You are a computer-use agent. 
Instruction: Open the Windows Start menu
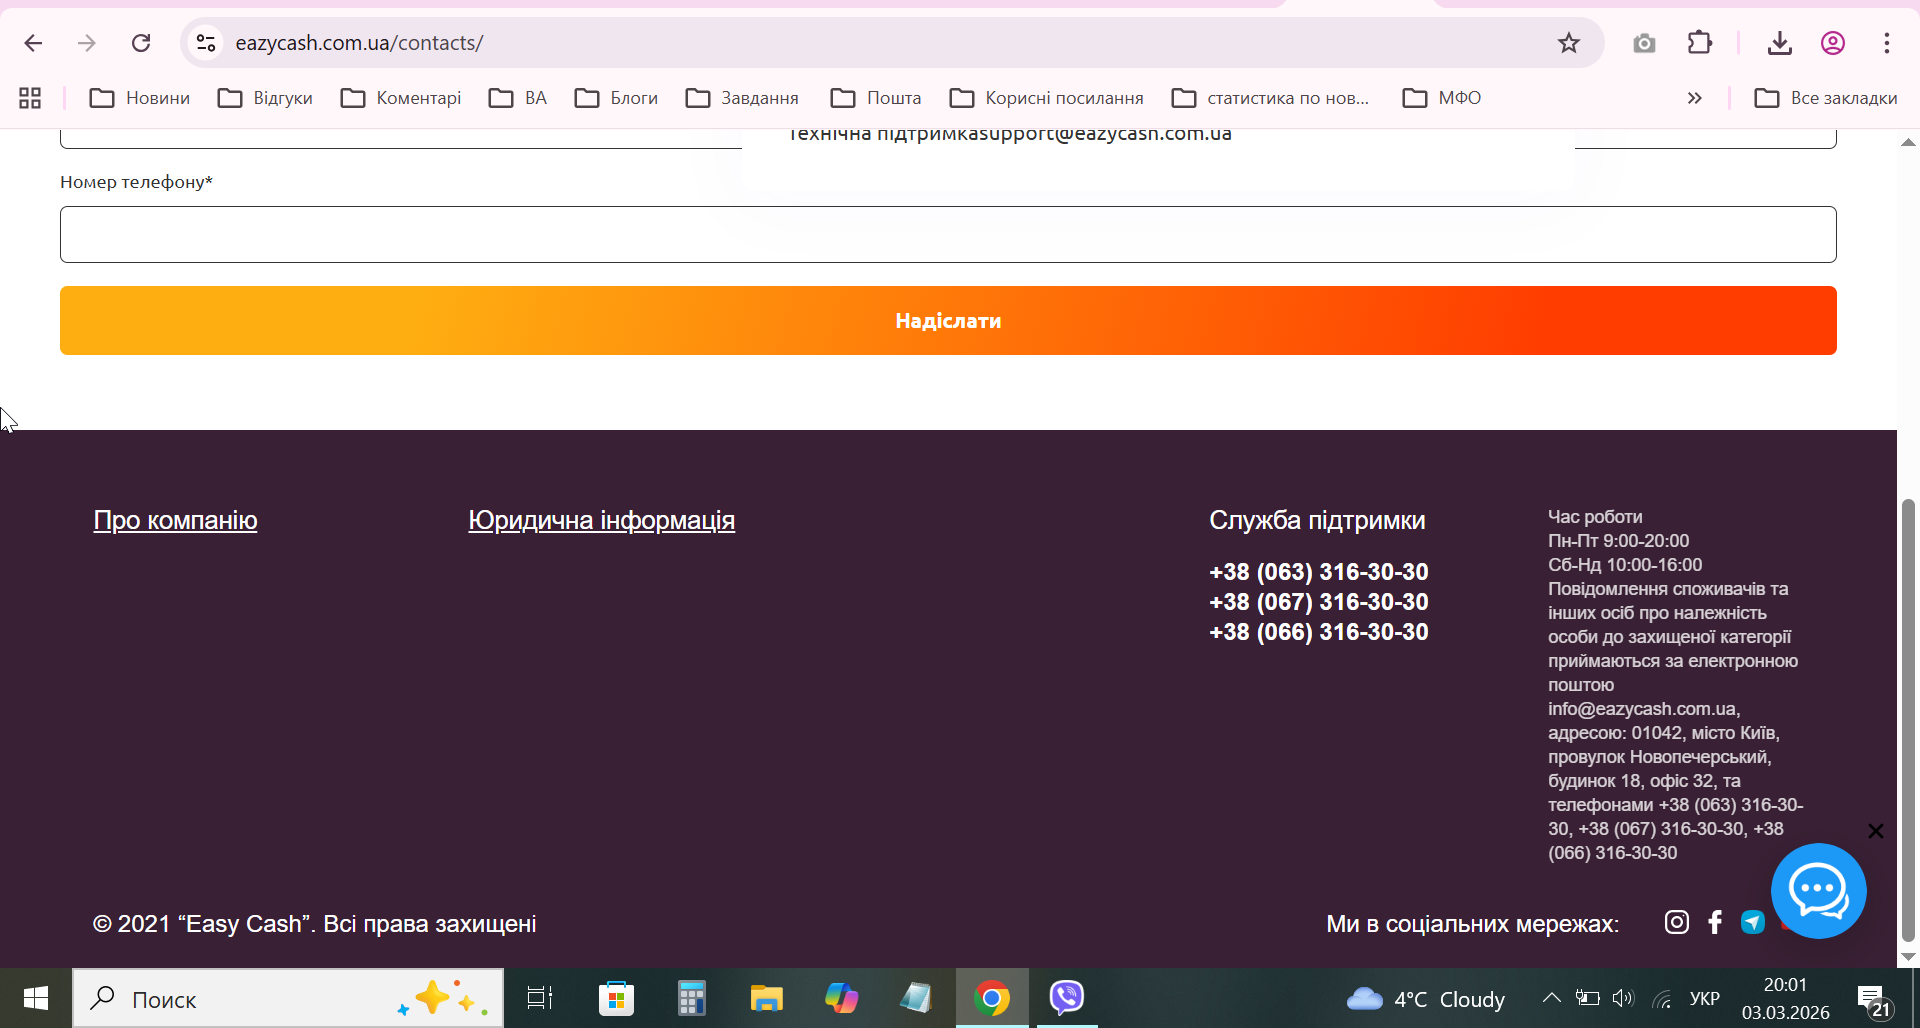pyautogui.click(x=36, y=998)
